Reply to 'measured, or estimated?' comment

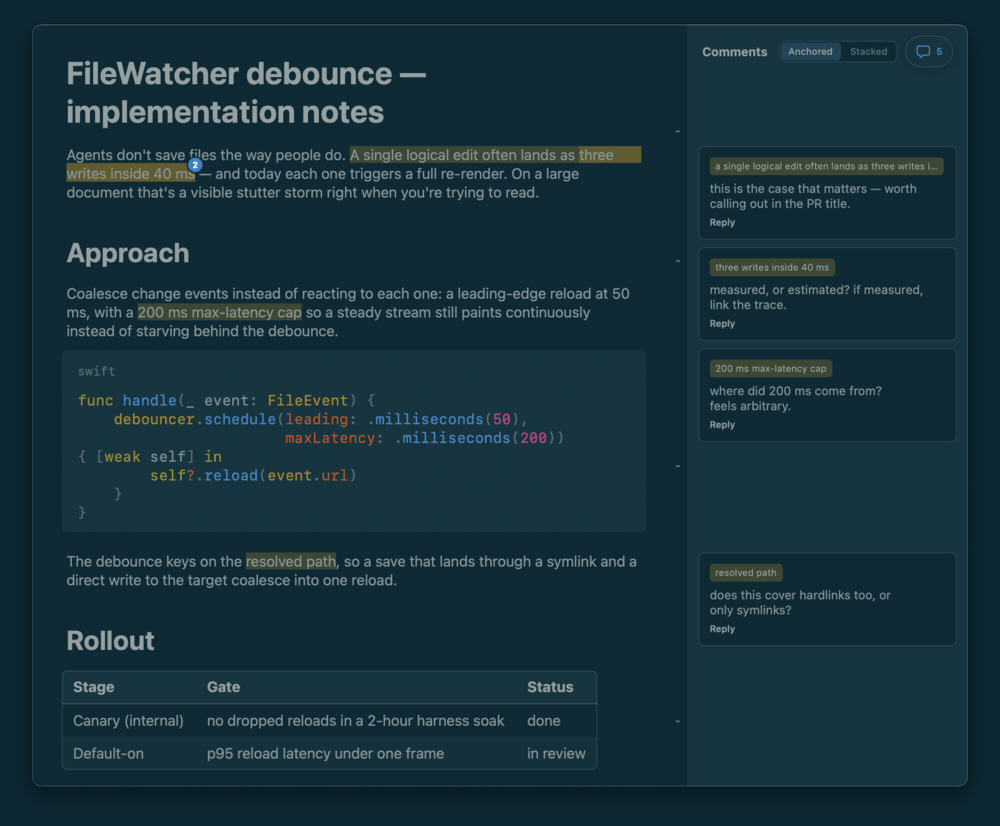(722, 323)
